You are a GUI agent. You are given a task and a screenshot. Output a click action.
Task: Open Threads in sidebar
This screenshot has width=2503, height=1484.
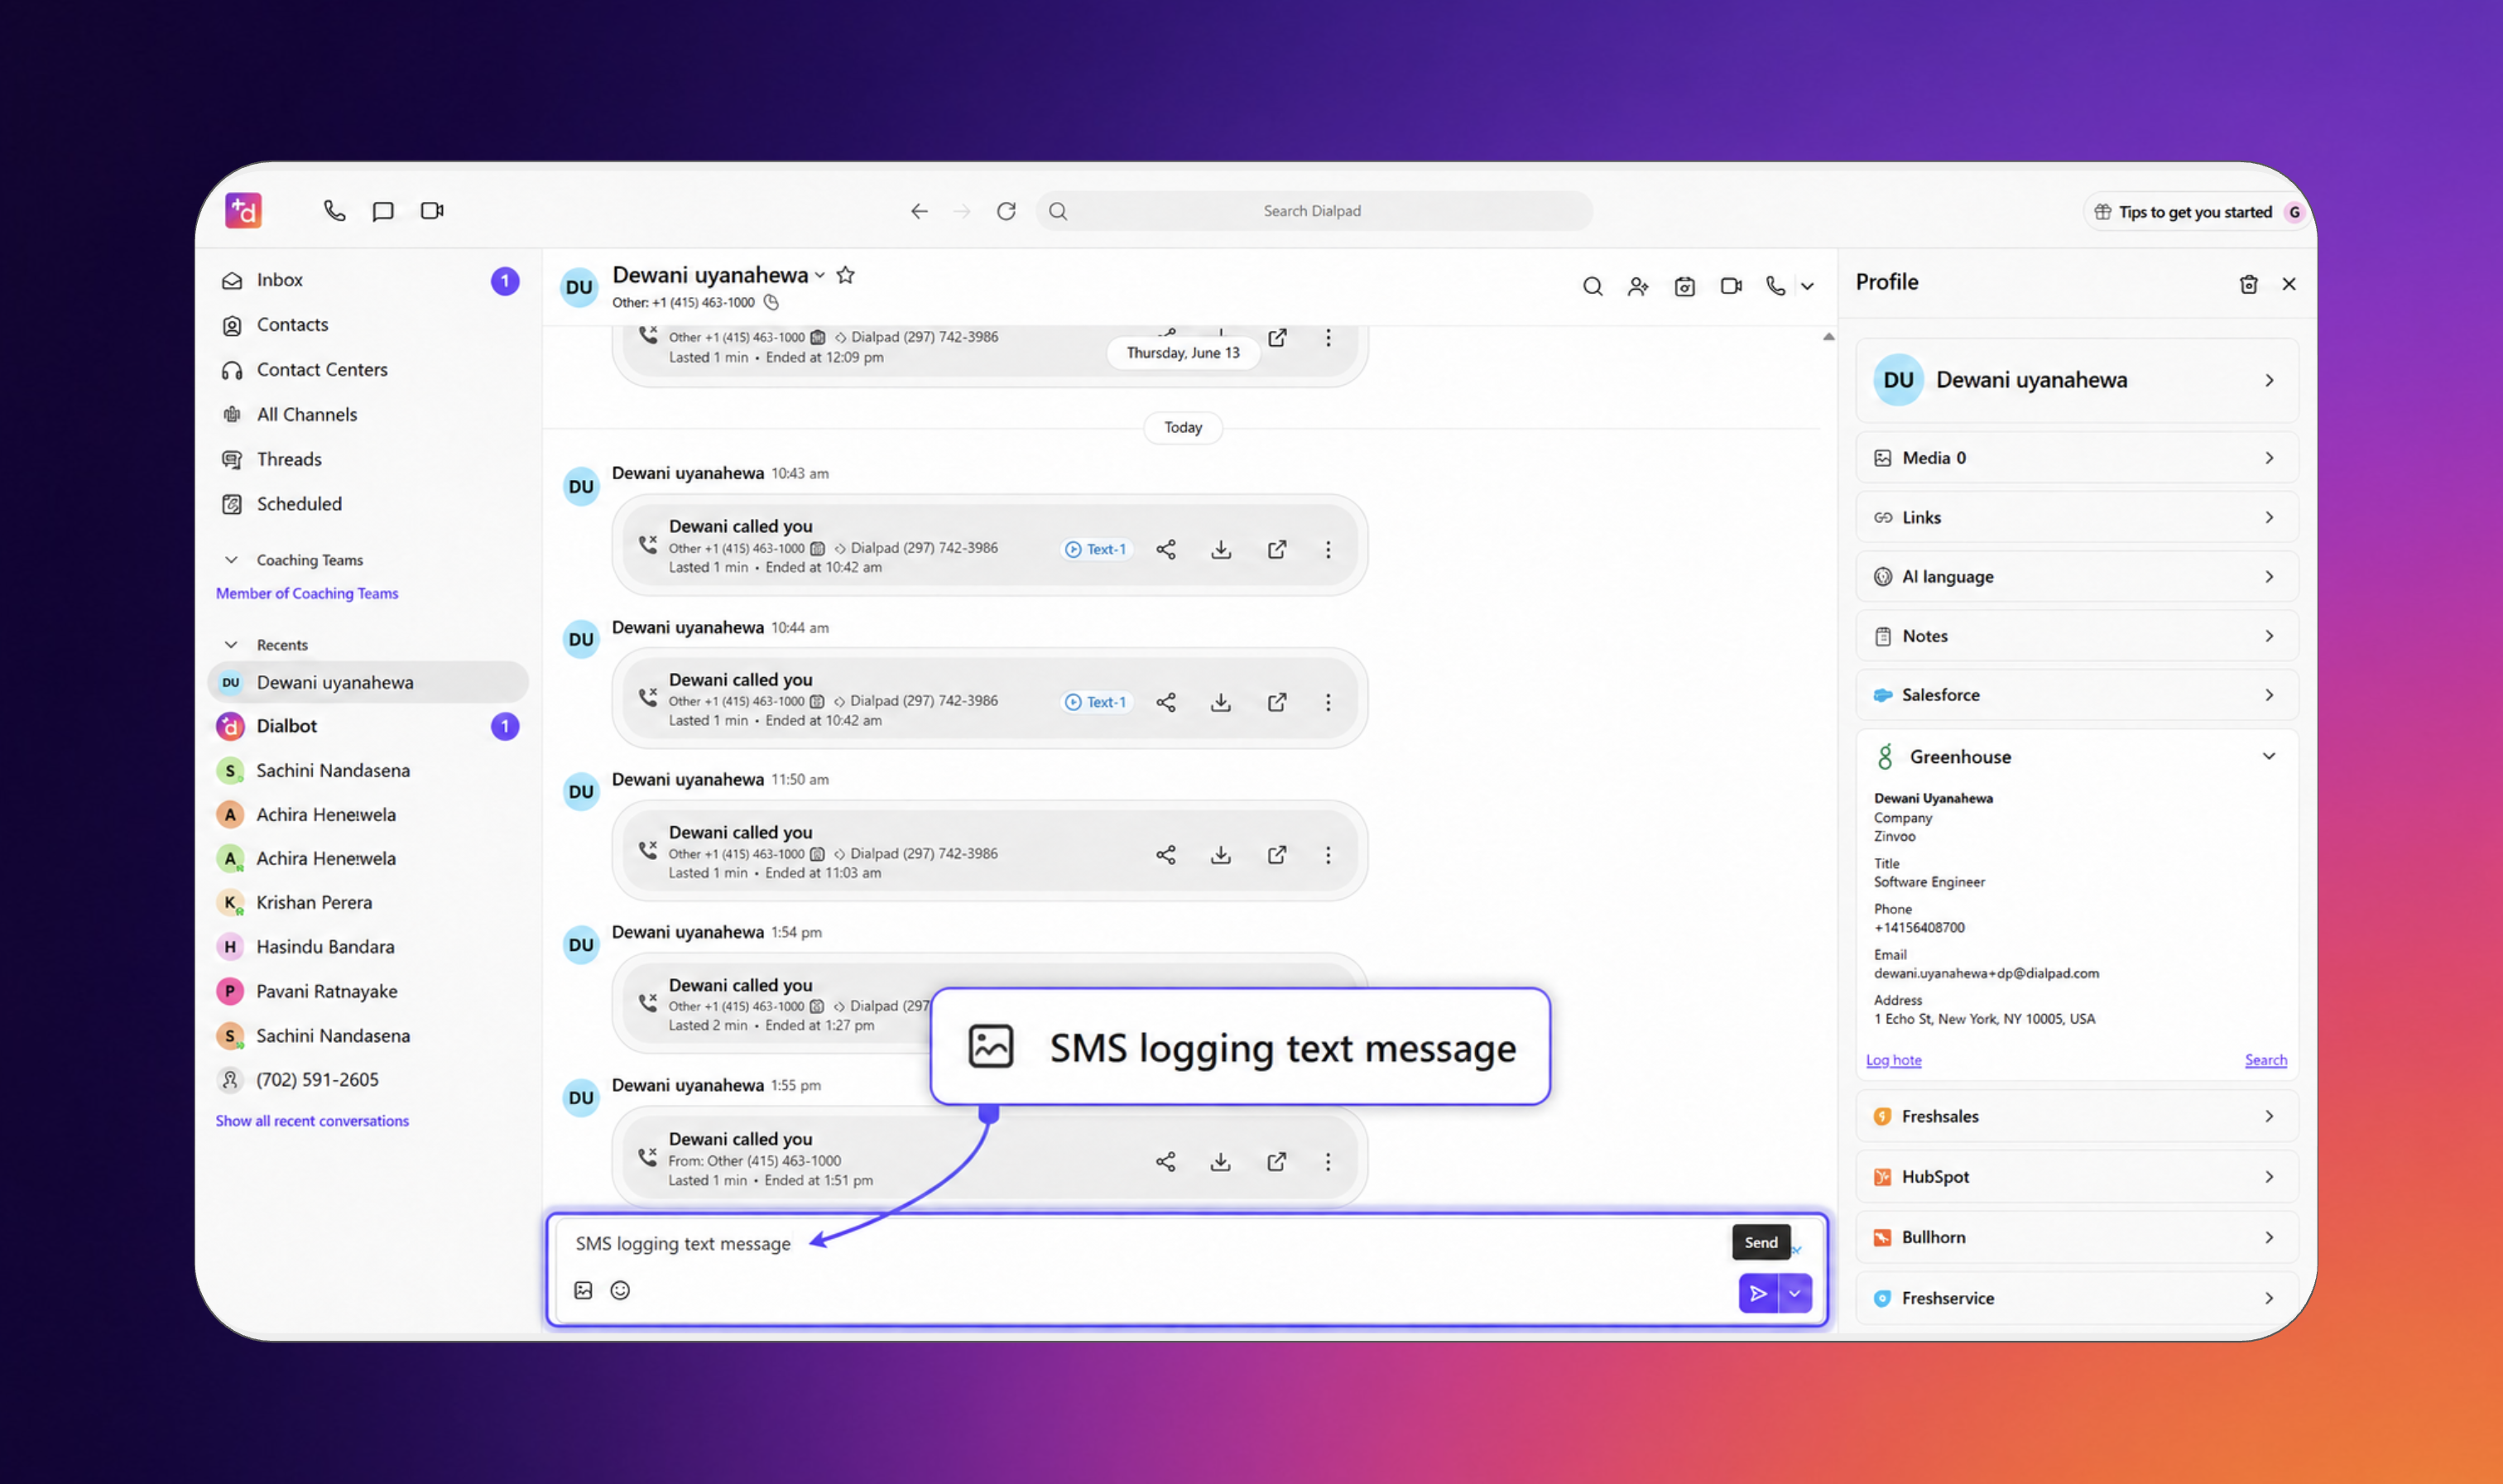pyautogui.click(x=368, y=459)
